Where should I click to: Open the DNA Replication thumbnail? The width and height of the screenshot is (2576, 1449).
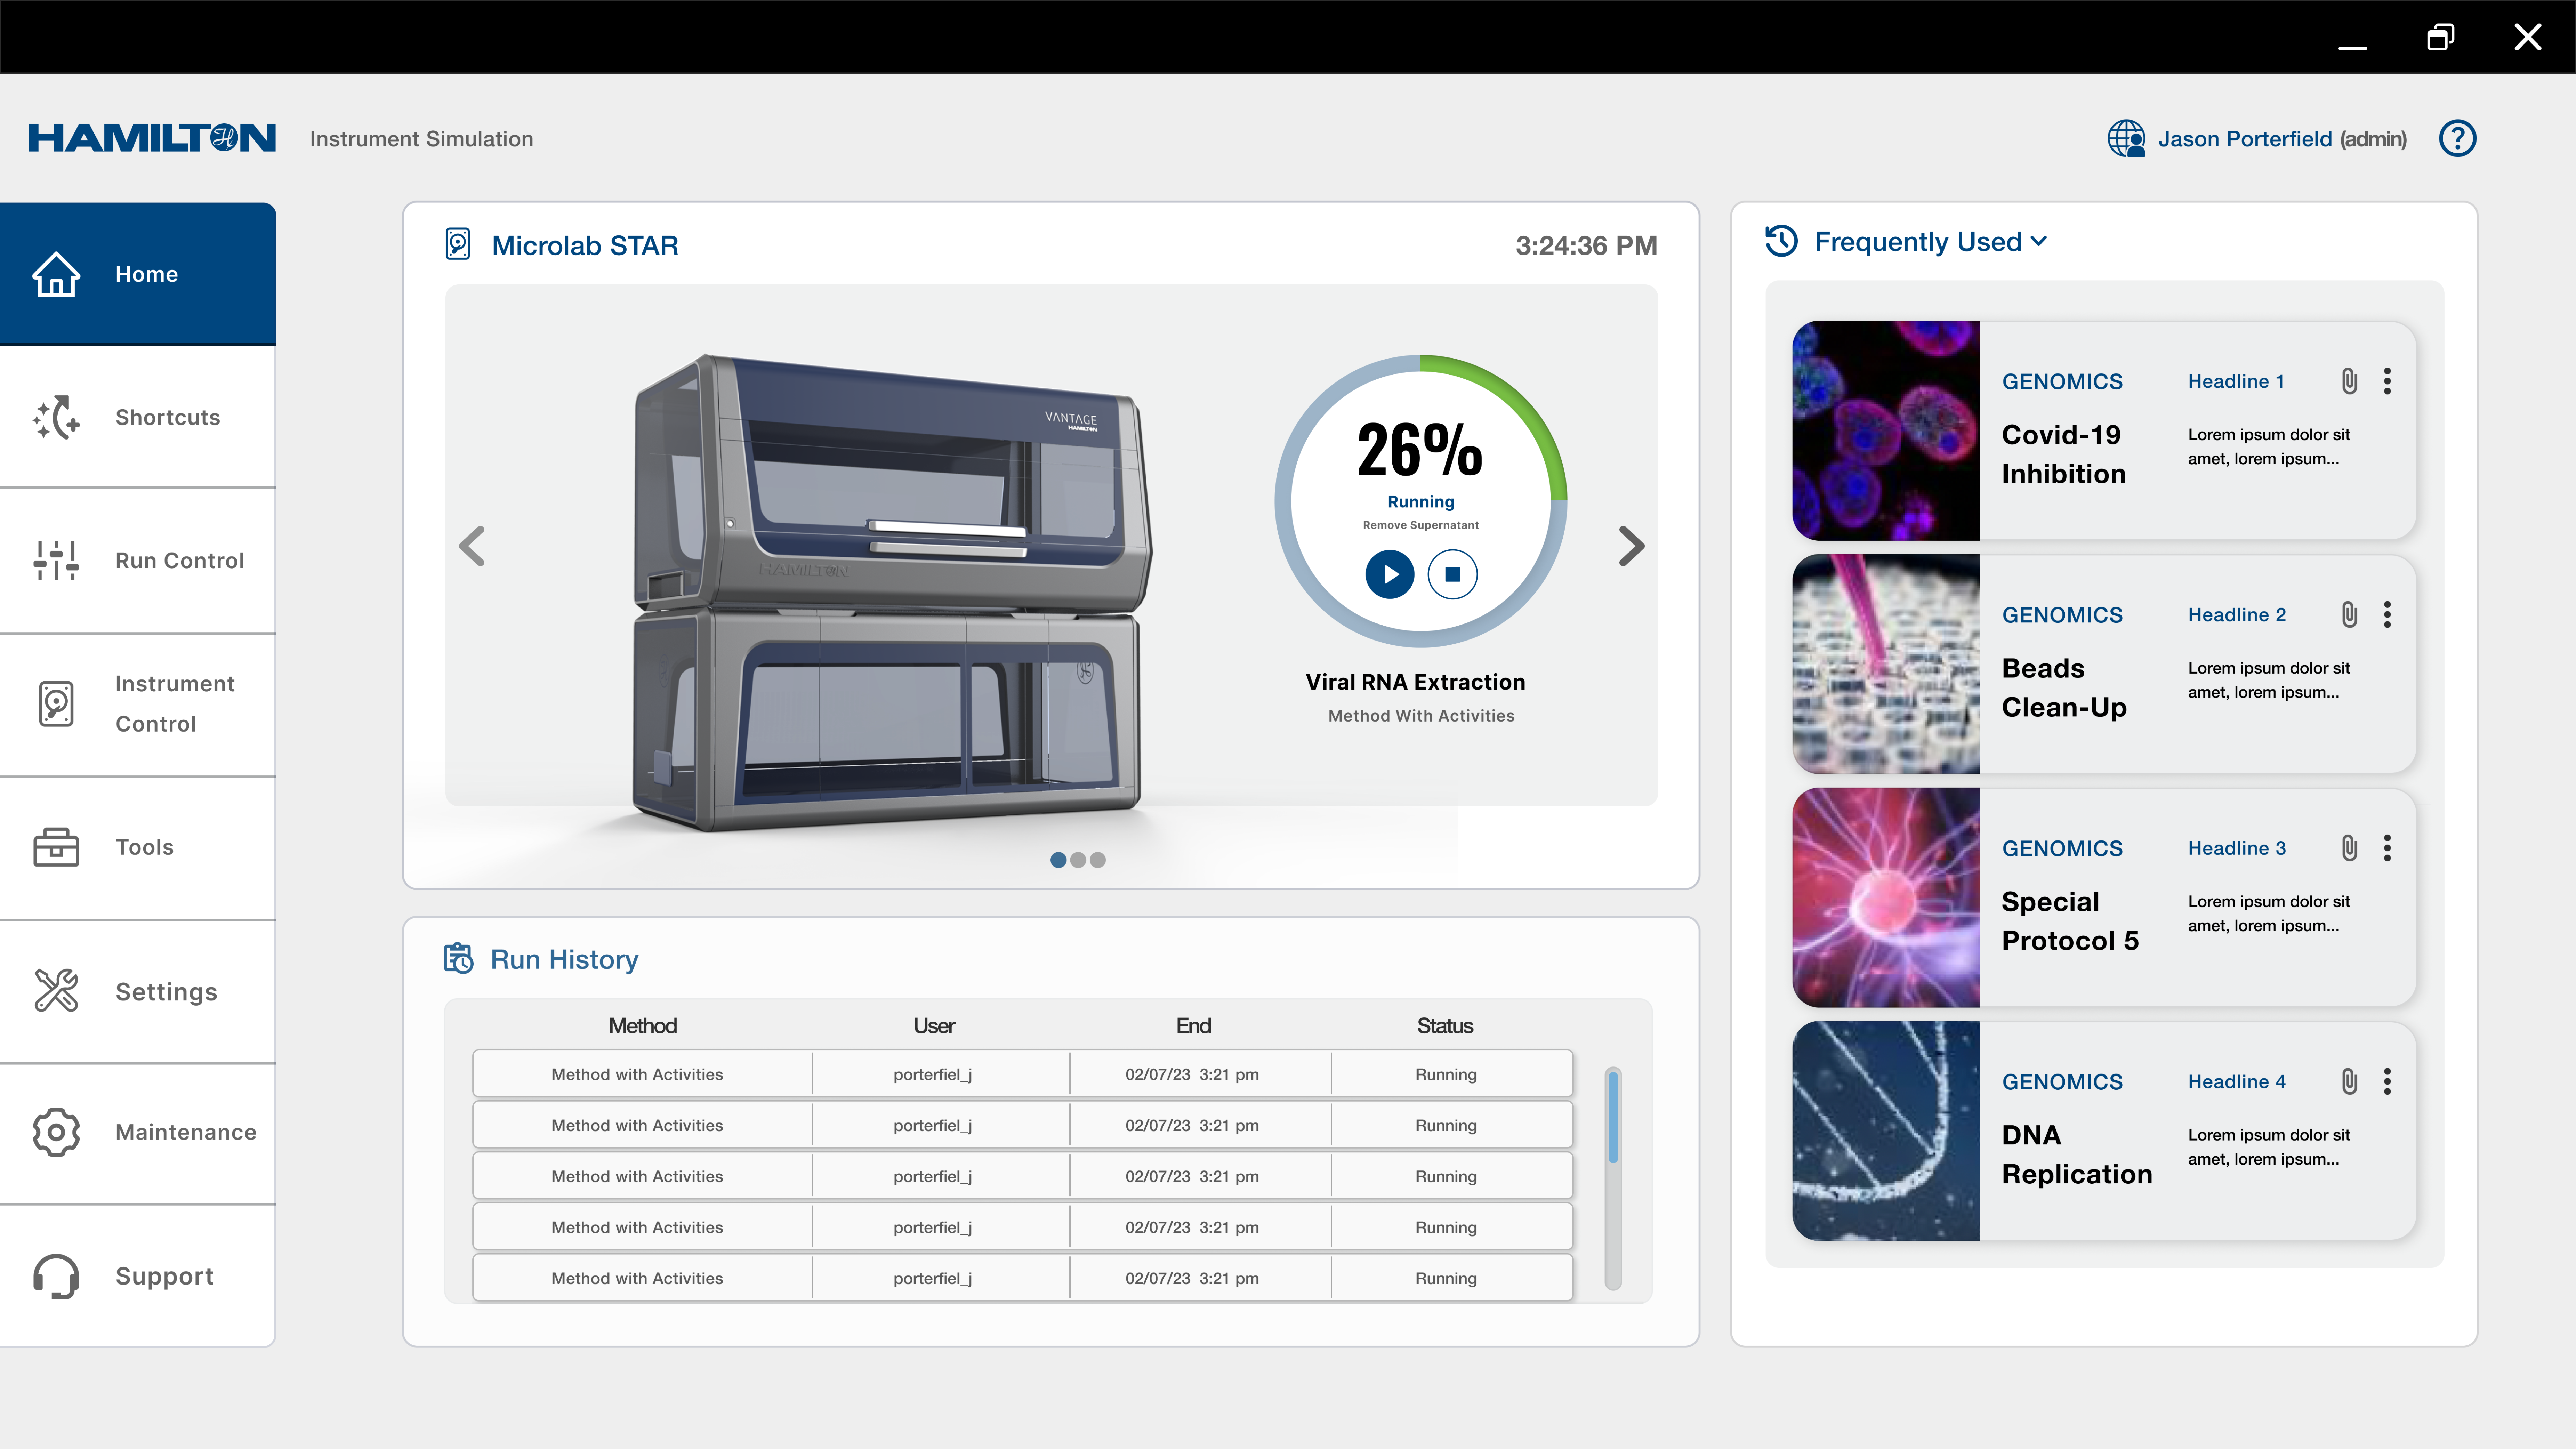[x=1886, y=1131]
